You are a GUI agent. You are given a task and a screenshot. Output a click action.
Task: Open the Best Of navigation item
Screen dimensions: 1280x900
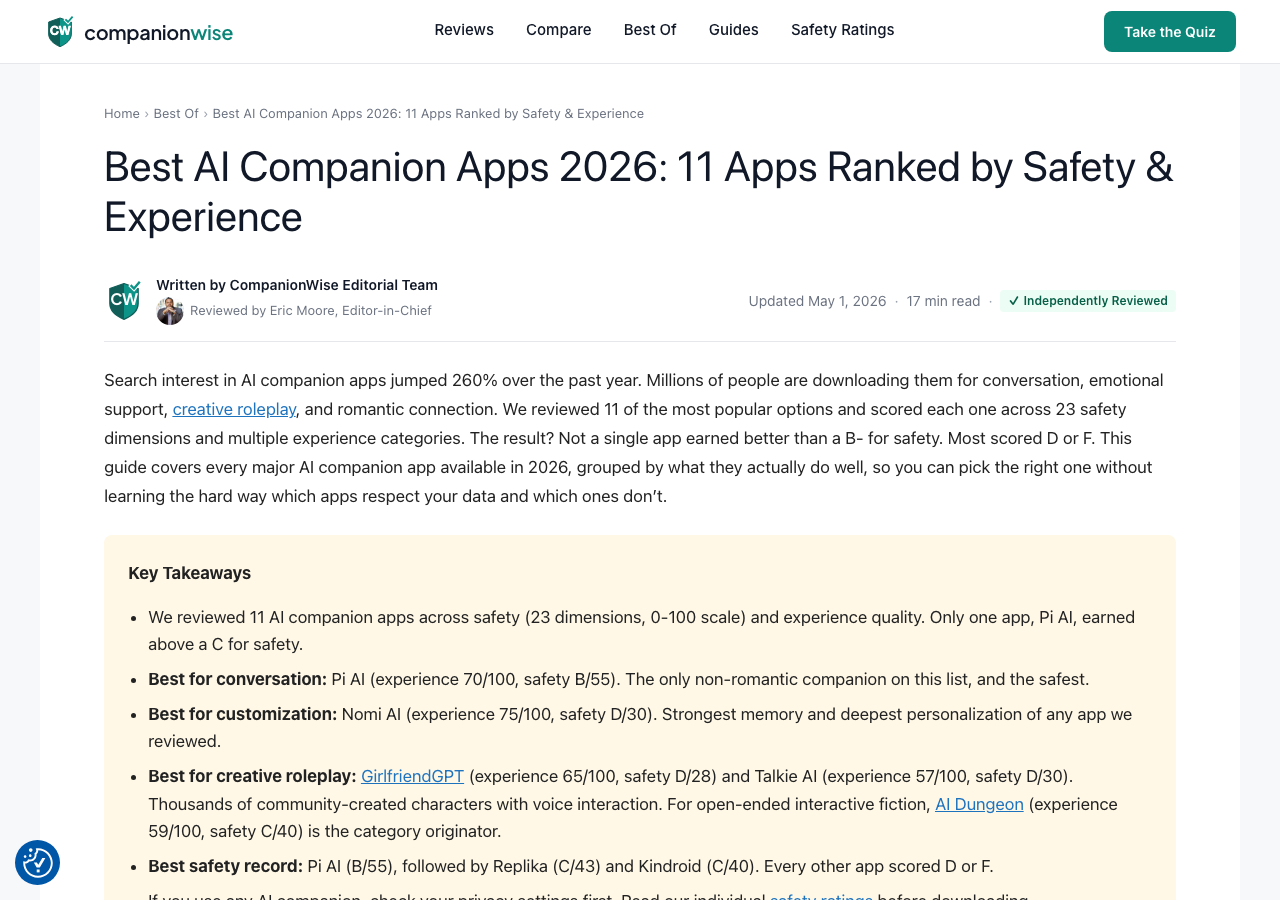[x=650, y=30]
